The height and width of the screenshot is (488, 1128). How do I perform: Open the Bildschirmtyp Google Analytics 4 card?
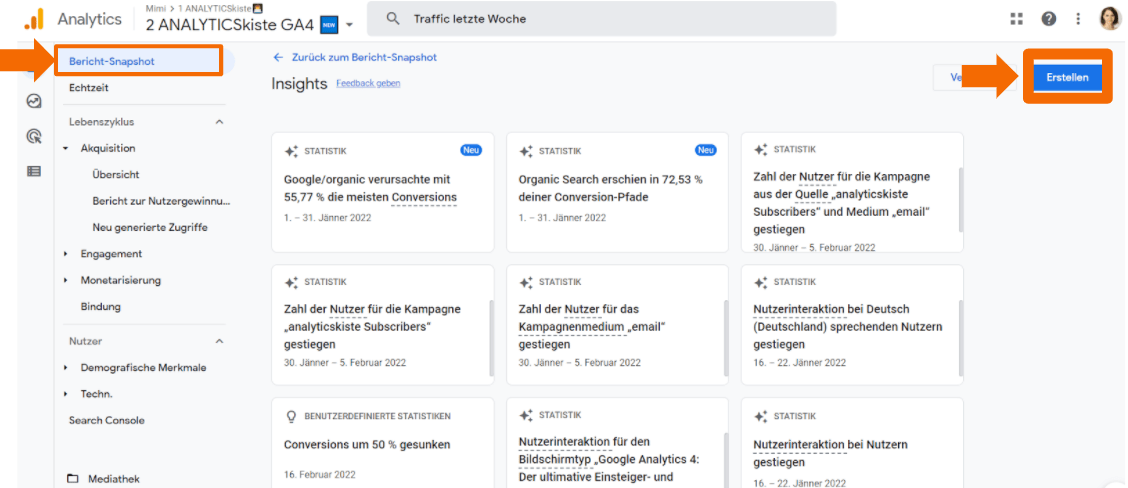(x=617, y=443)
